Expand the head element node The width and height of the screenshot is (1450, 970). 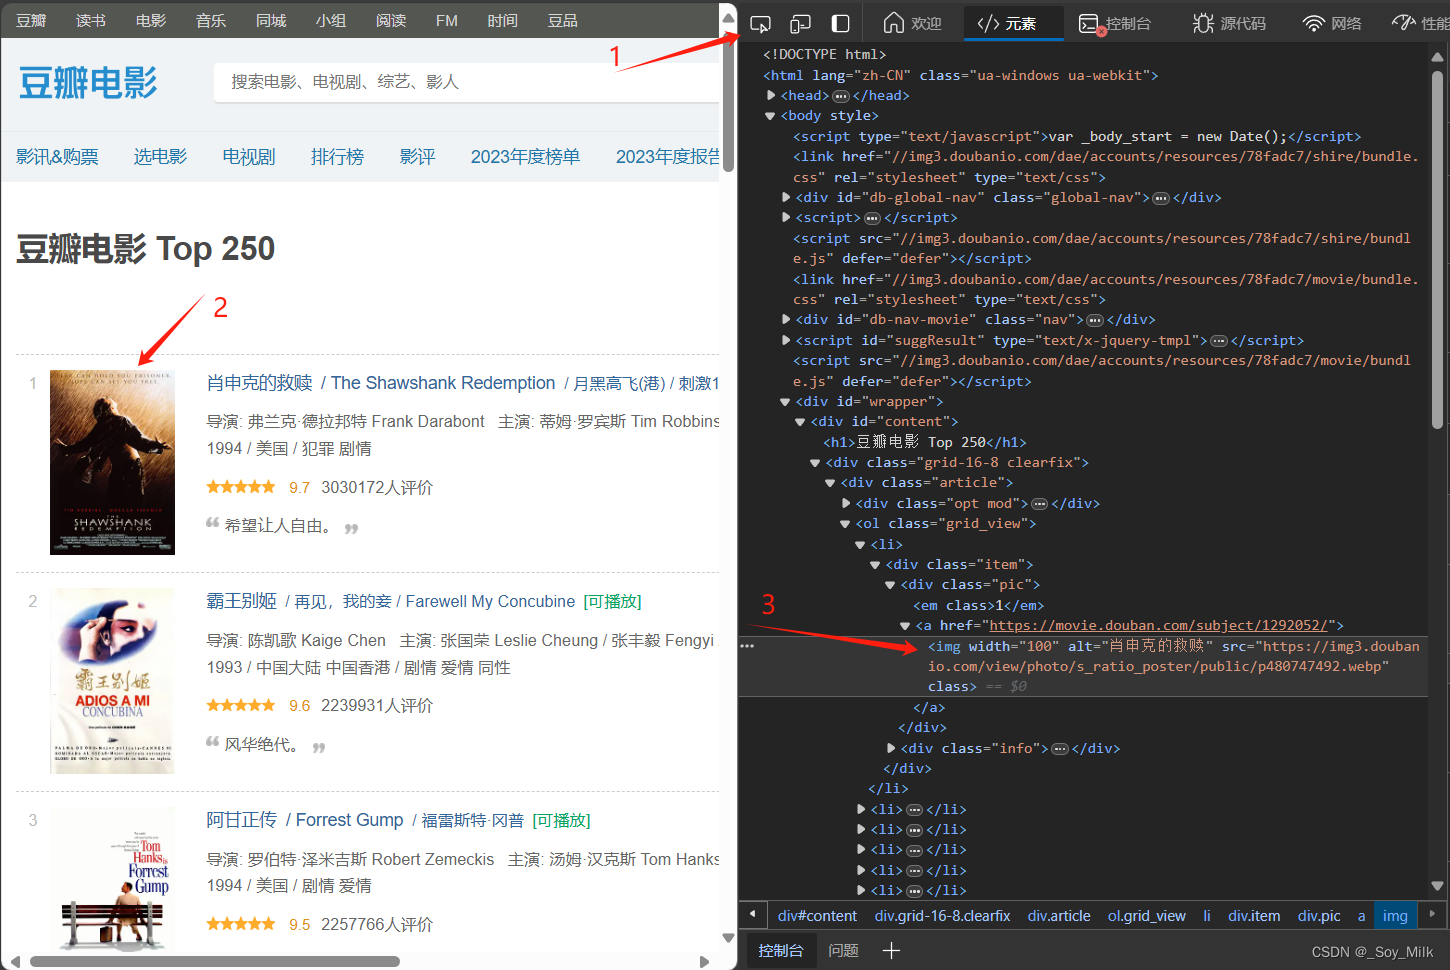pos(771,95)
